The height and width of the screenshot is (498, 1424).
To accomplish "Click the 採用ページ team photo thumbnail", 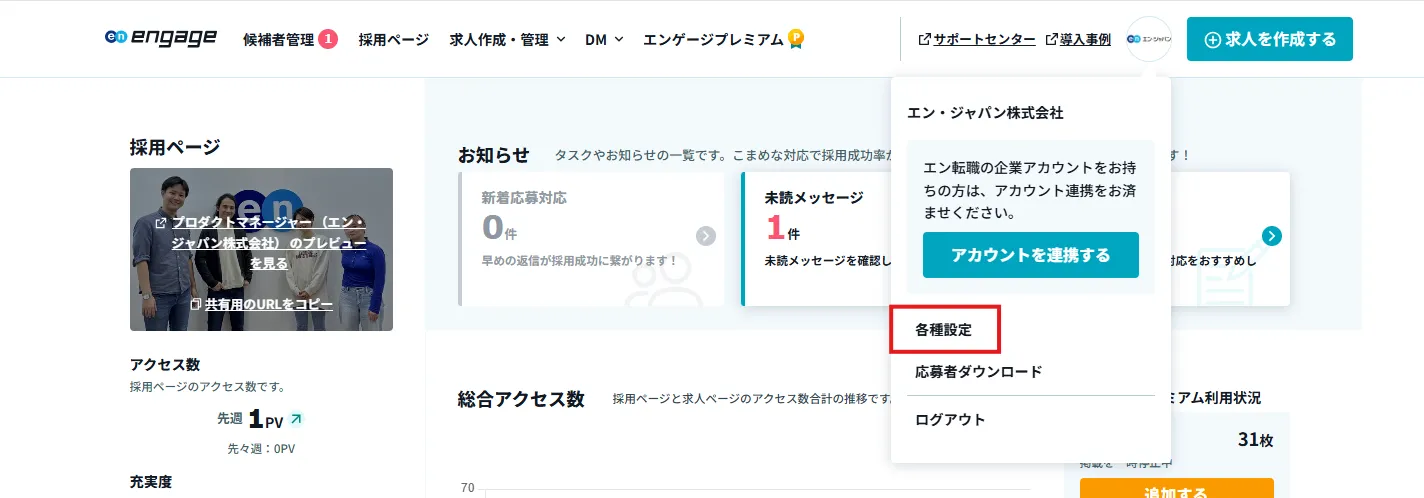I will (x=261, y=249).
